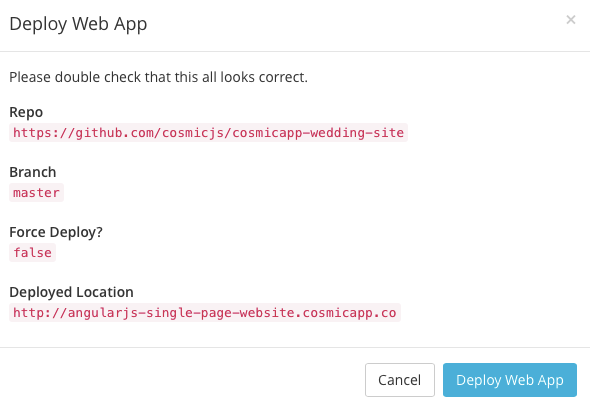
Task: Click the master branch value
Action: point(36,193)
